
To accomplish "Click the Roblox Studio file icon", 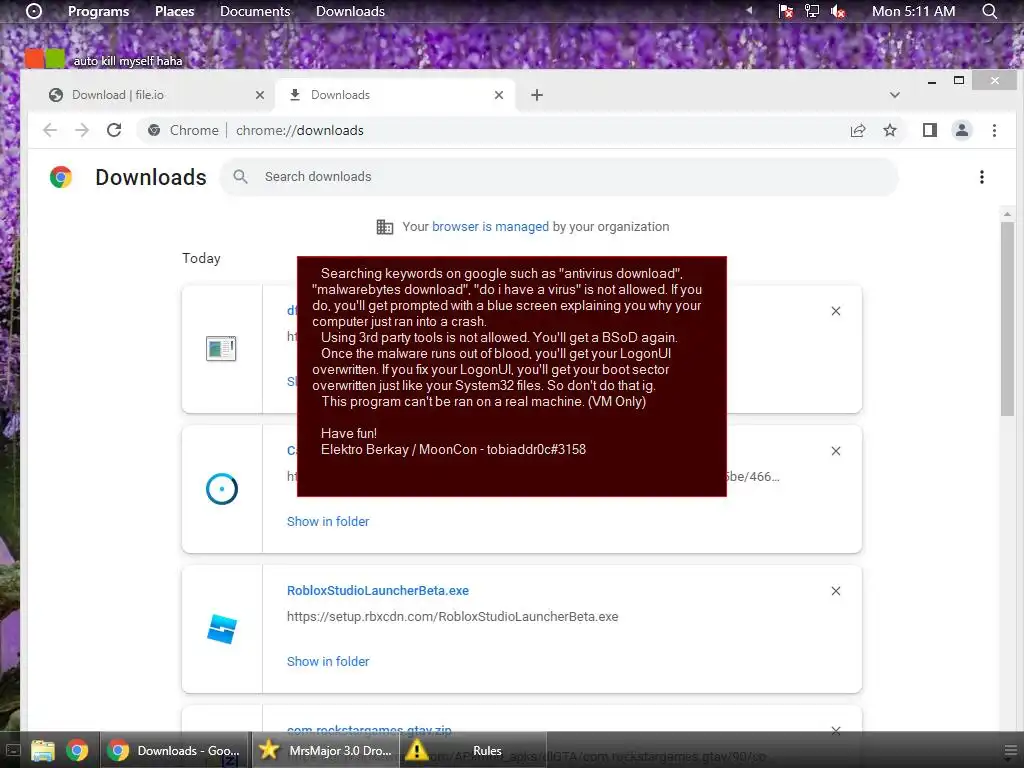I will pos(222,628).
